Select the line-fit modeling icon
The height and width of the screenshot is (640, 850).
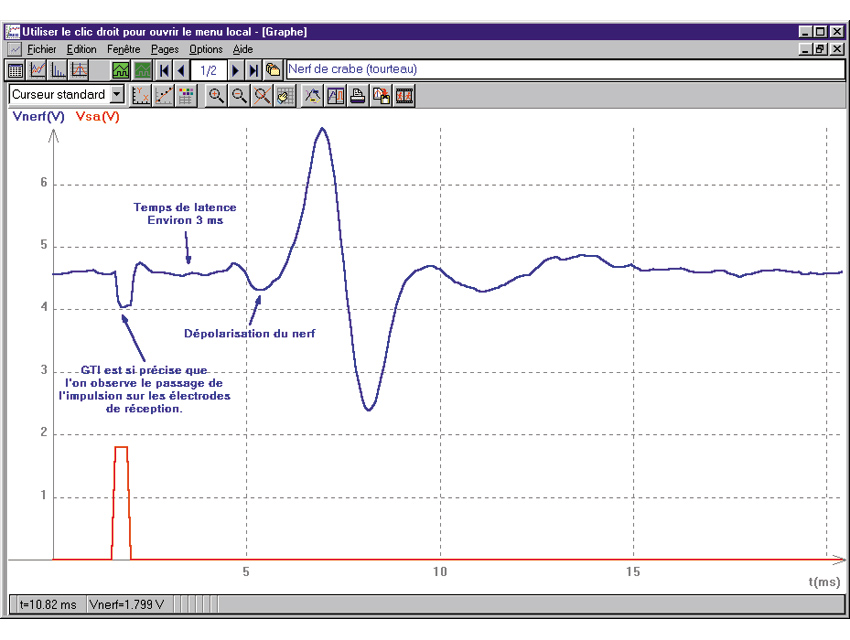[x=163, y=96]
